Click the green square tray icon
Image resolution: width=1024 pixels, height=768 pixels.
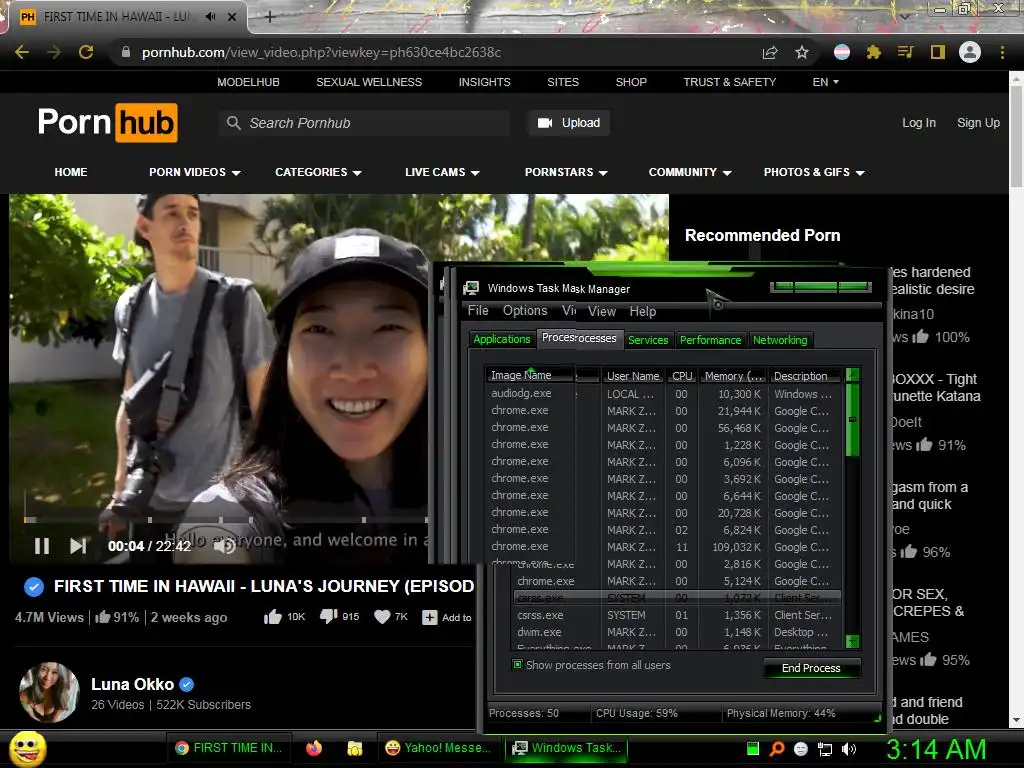click(x=752, y=749)
